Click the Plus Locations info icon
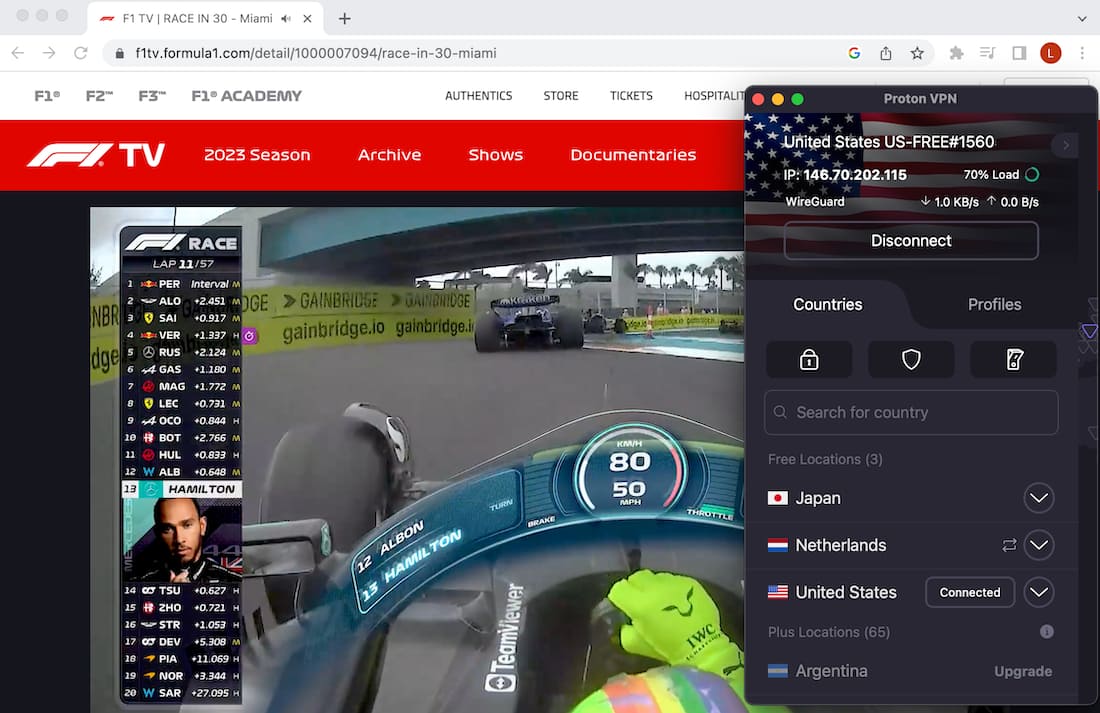Viewport: 1100px width, 713px height. pyautogui.click(x=1047, y=632)
